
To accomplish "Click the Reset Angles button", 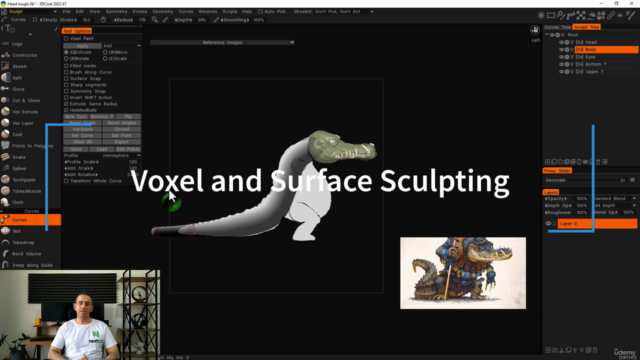I will tap(122, 123).
